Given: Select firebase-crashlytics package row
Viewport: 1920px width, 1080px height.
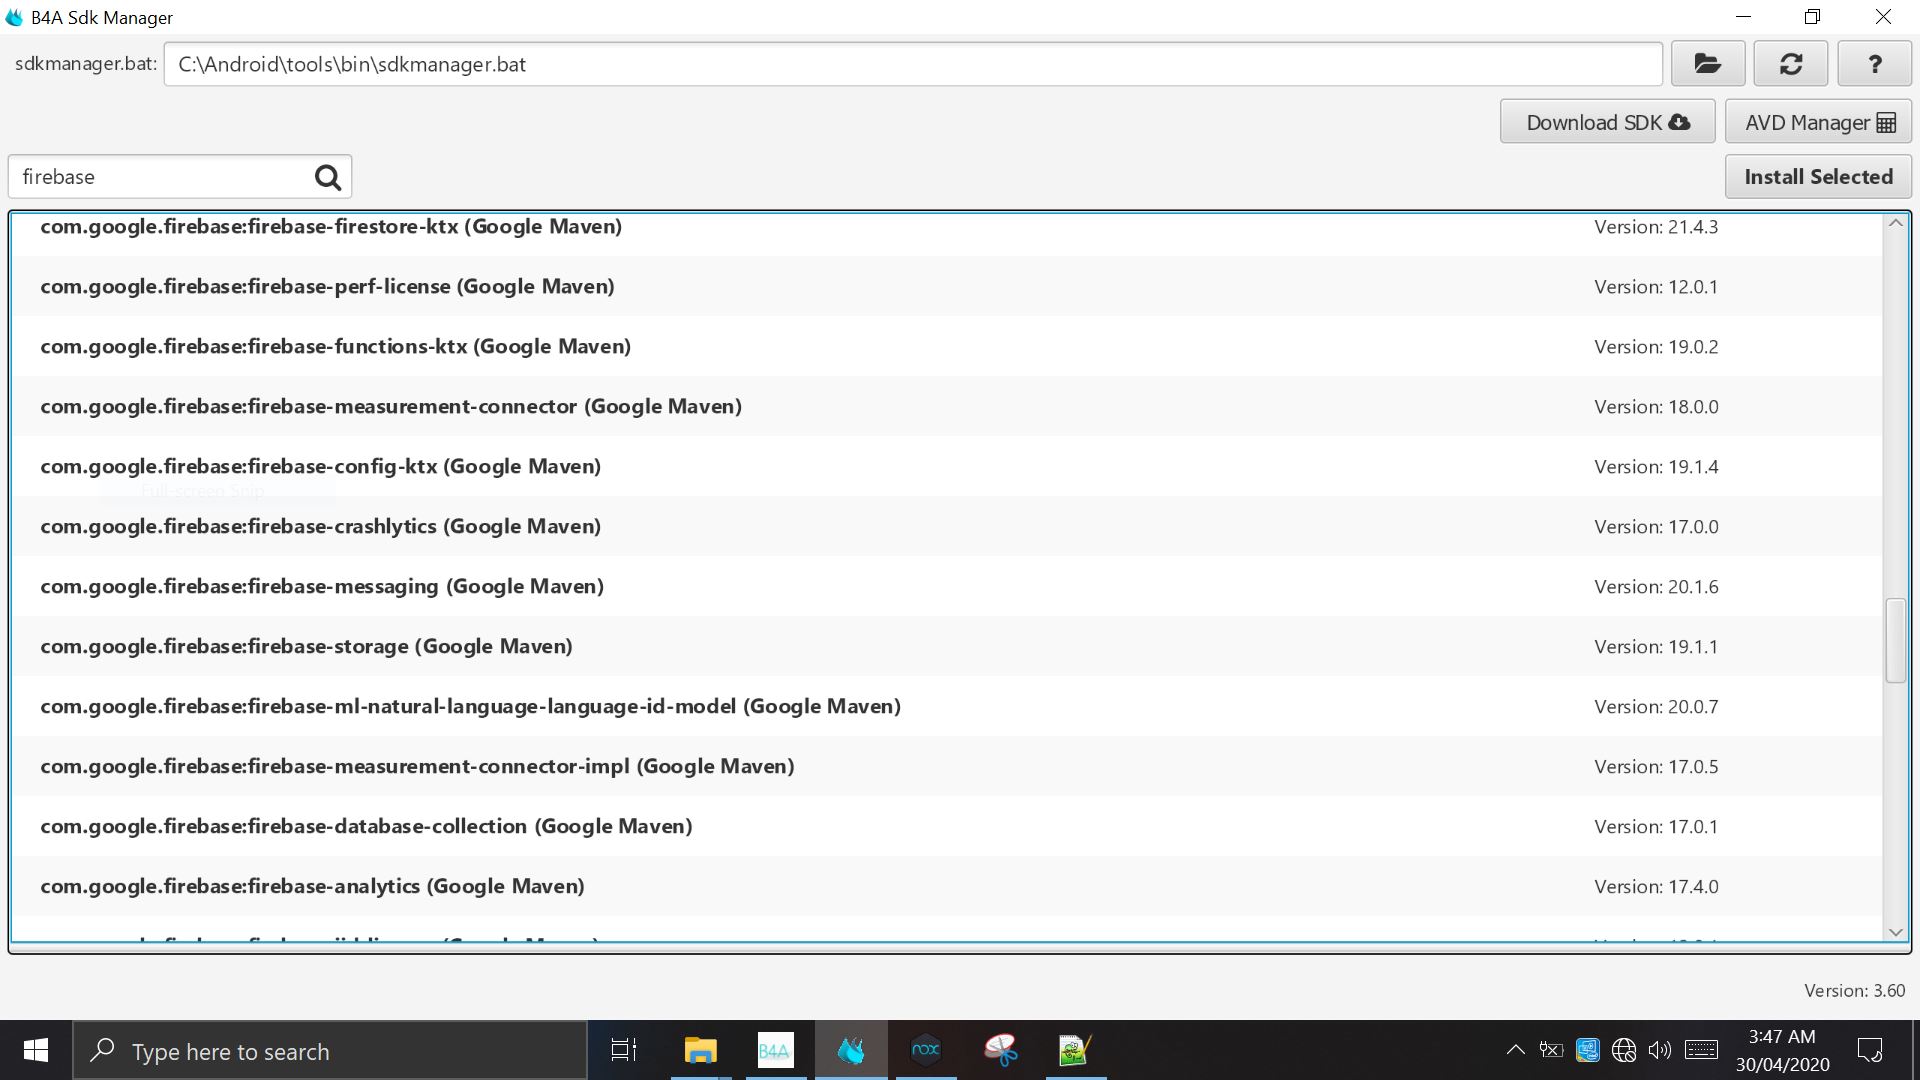Looking at the screenshot, I should pyautogui.click(x=946, y=526).
